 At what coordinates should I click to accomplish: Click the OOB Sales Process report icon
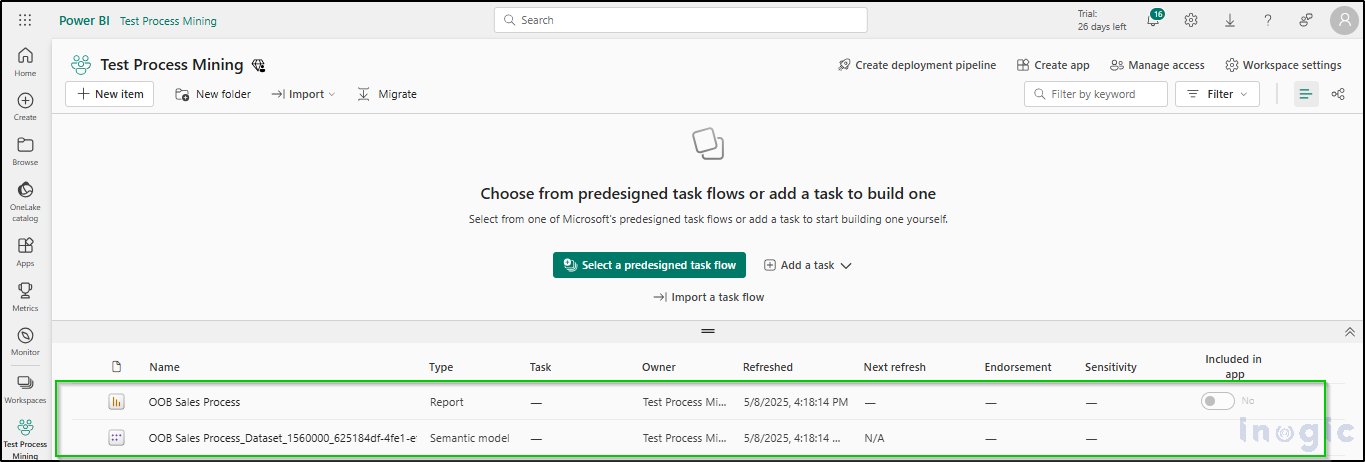point(116,402)
